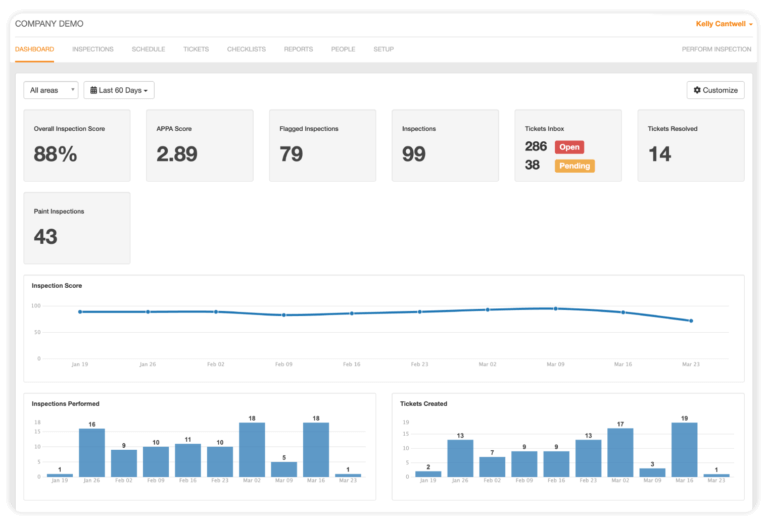Screen dimensions: 768x526
Task: Click the Mar 16 bar in Tickets Created
Action: click(683, 449)
